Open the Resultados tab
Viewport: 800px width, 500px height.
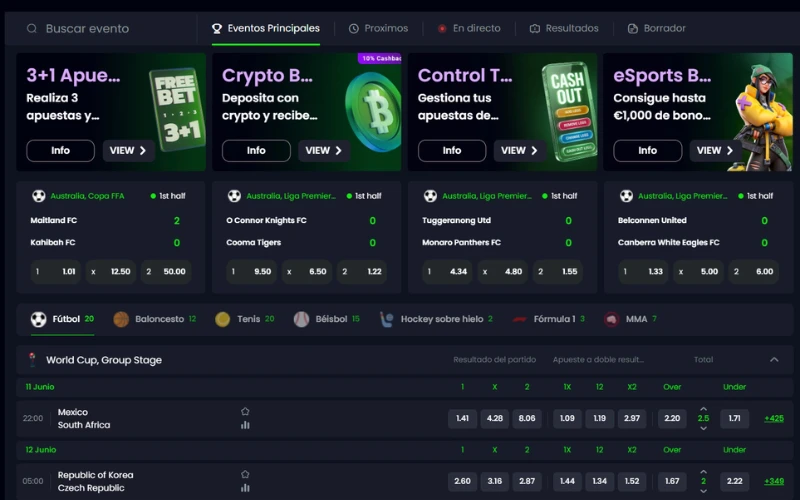click(x=564, y=29)
